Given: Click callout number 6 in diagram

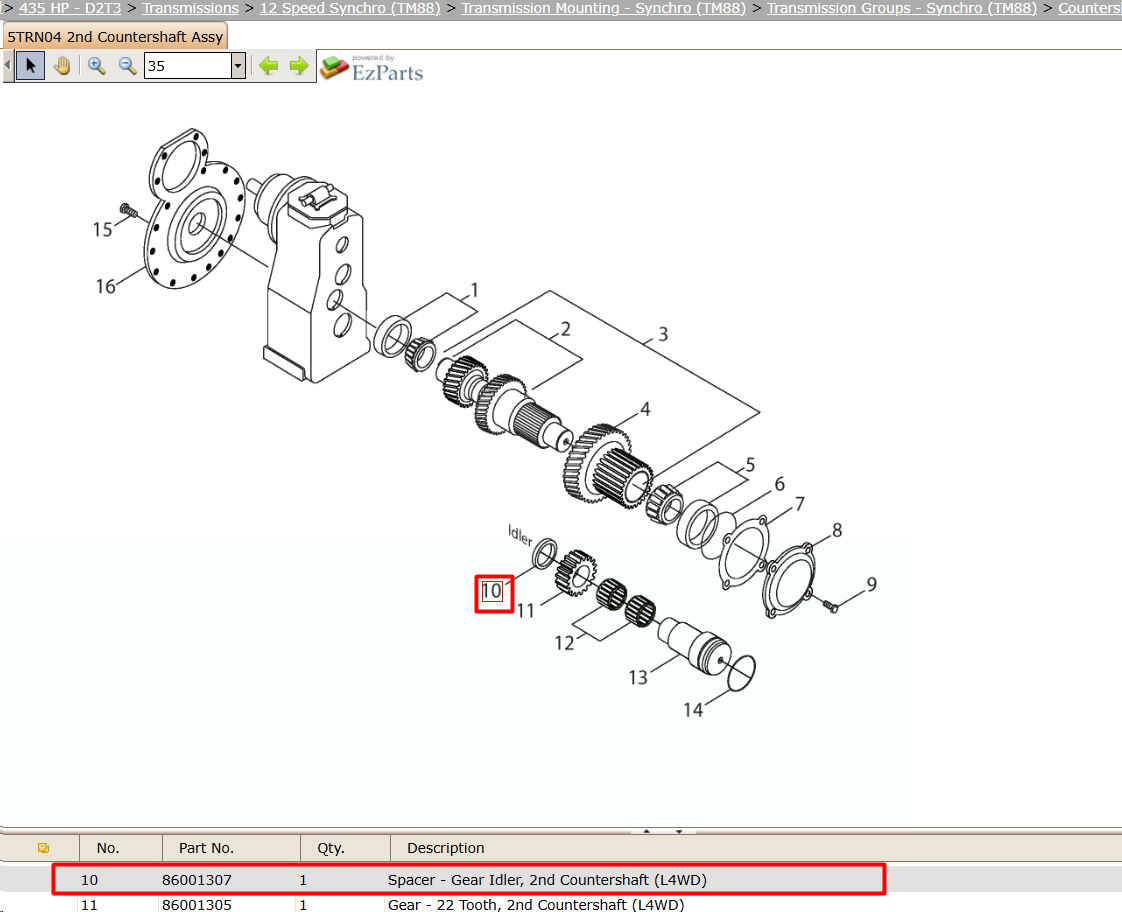Looking at the screenshot, I should (779, 484).
